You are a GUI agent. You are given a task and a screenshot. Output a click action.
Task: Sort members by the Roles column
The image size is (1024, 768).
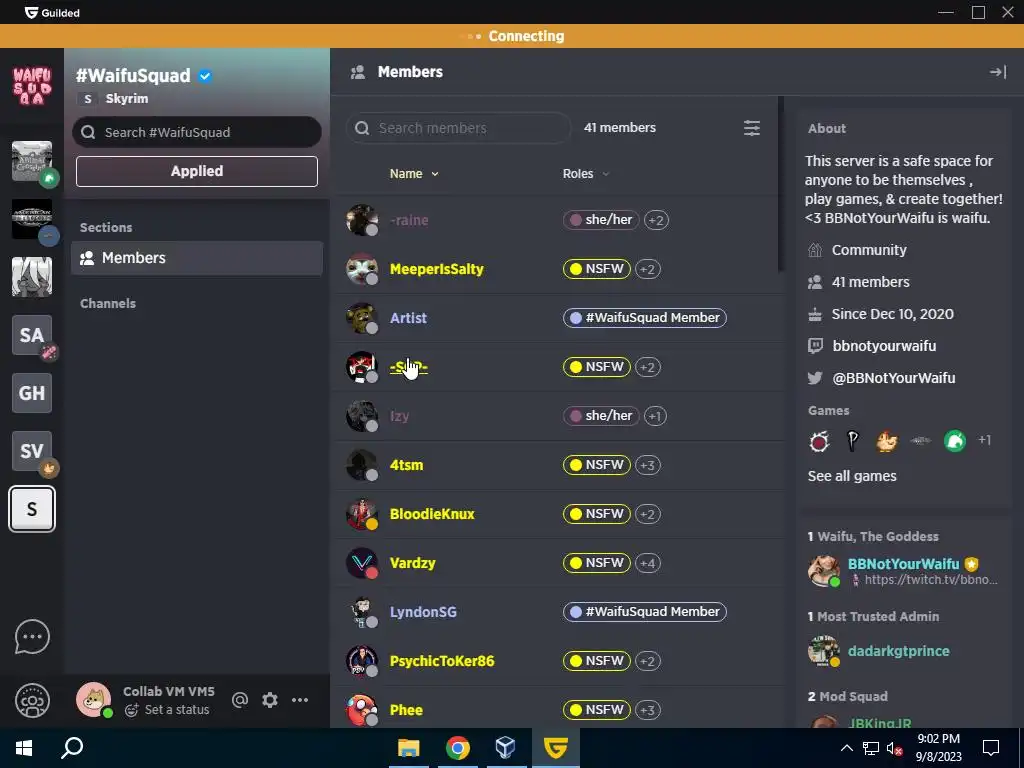tap(586, 174)
